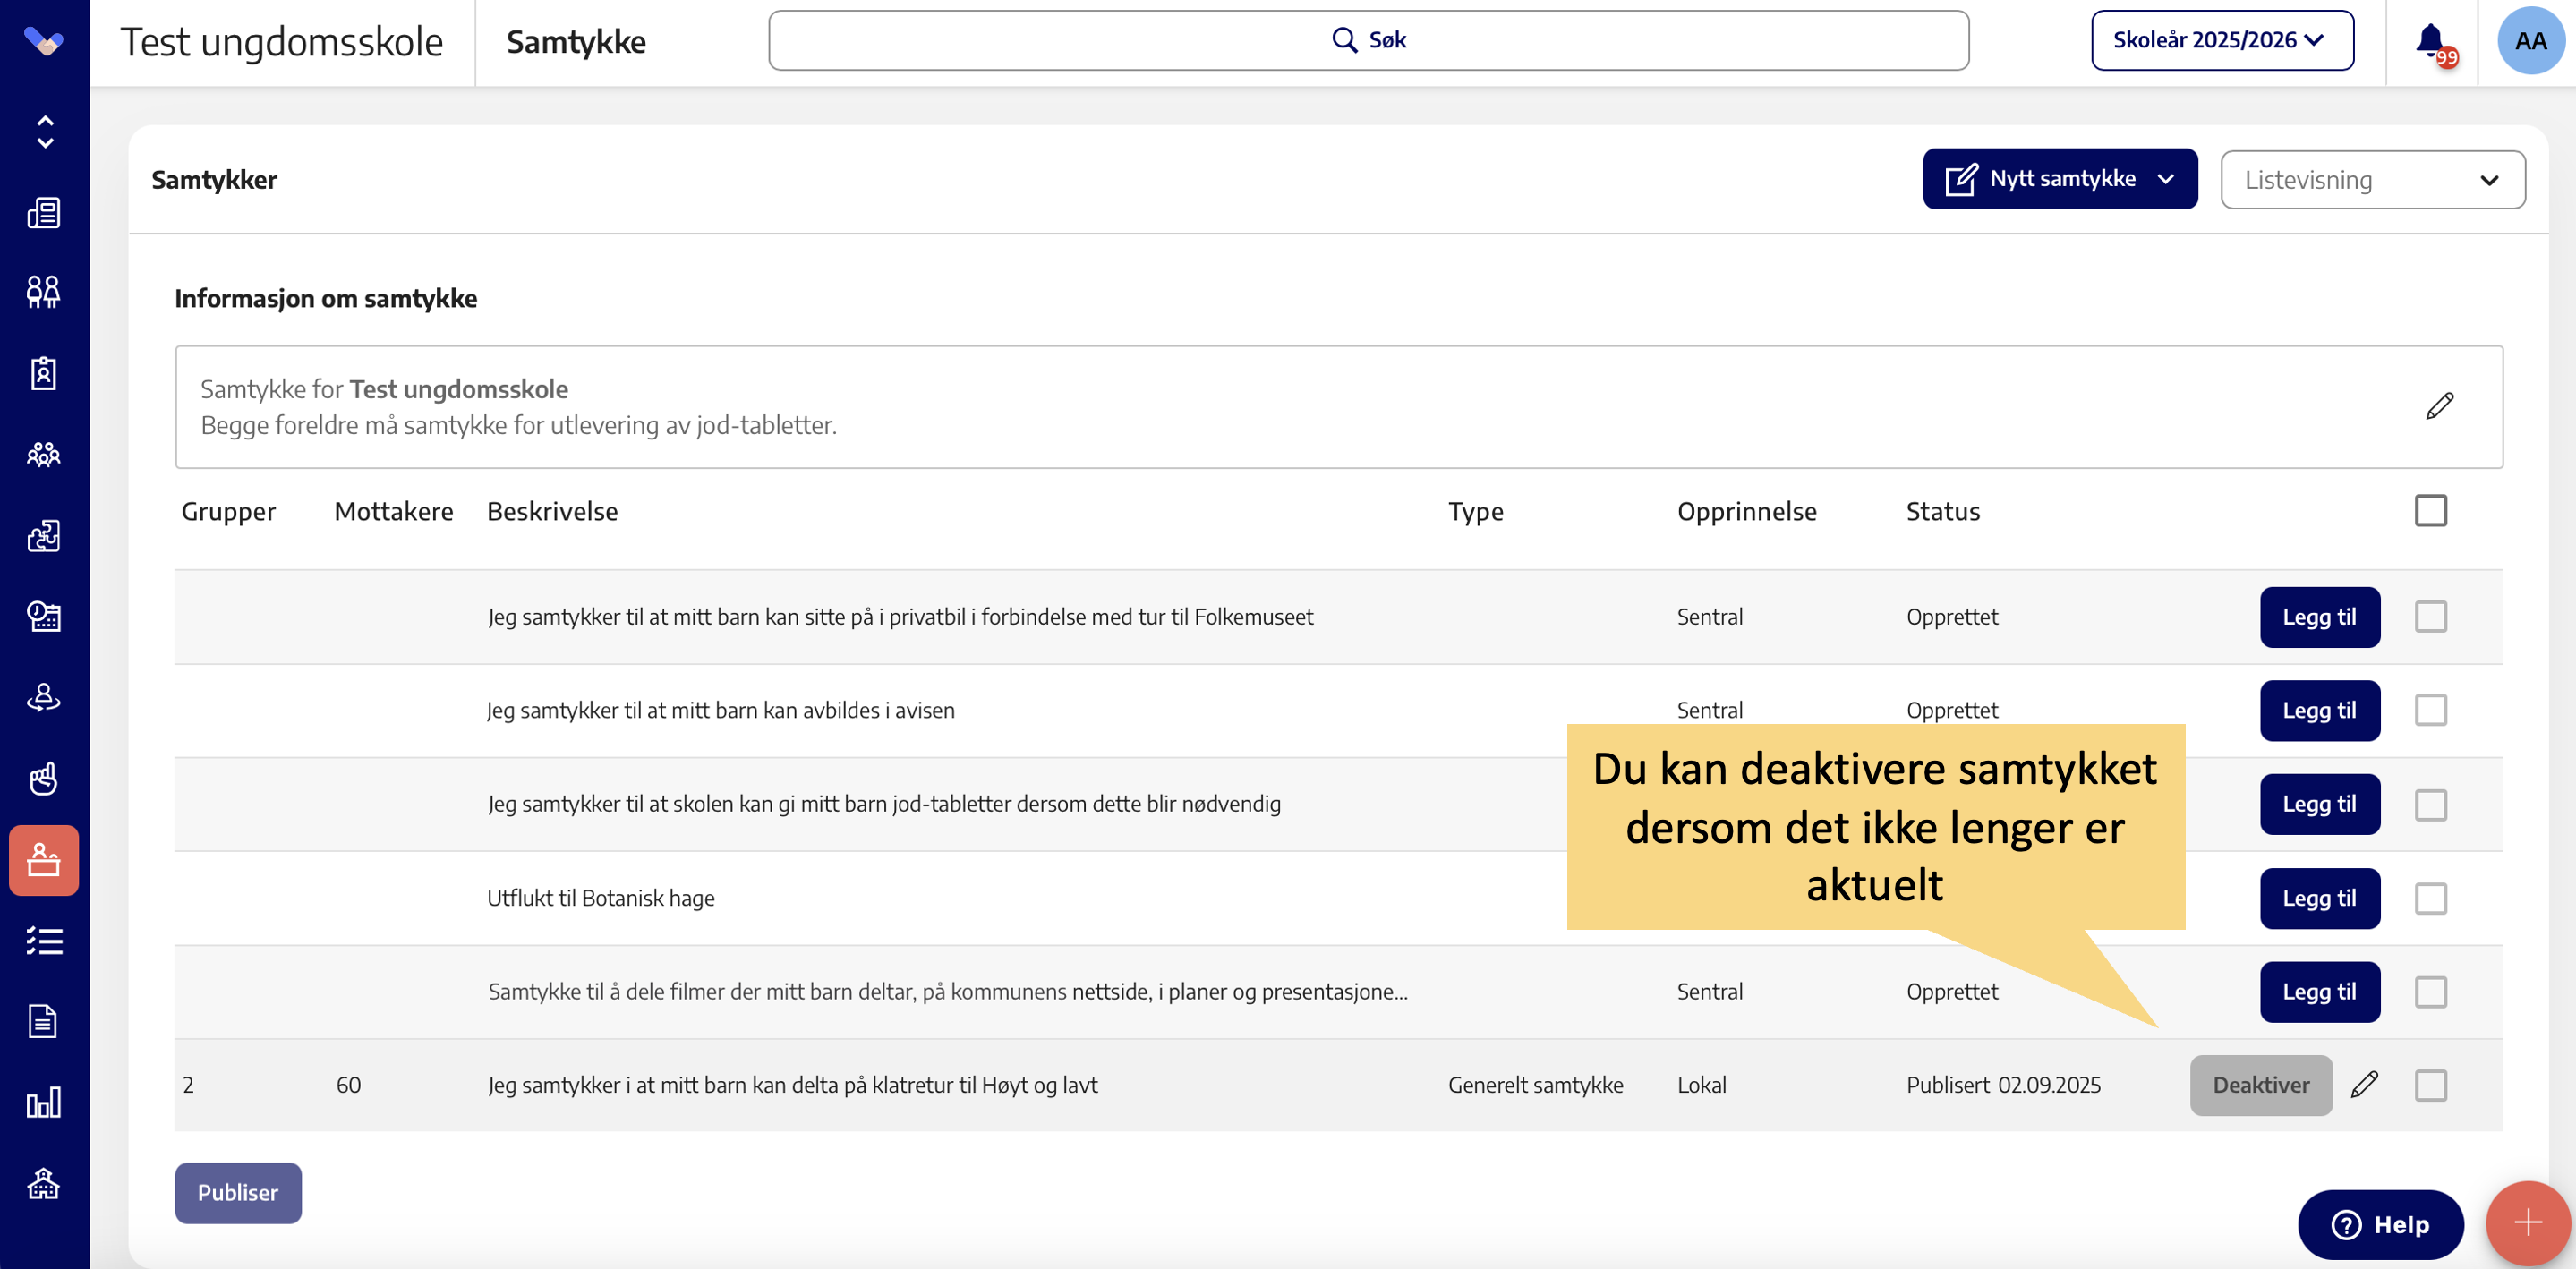Open the two-persons icon in the sidebar

point(44,292)
